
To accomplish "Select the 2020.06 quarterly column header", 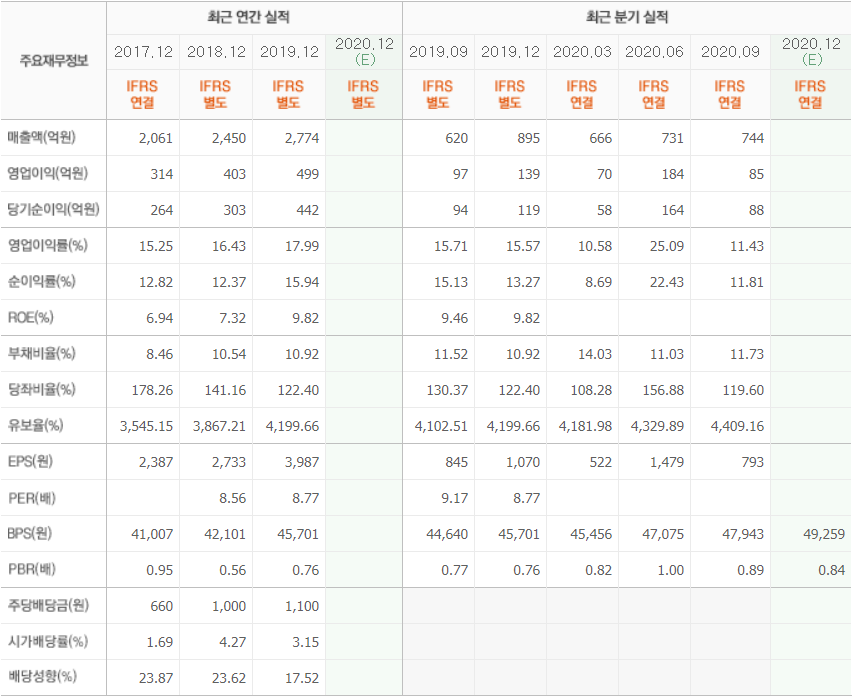I will pos(653,52).
